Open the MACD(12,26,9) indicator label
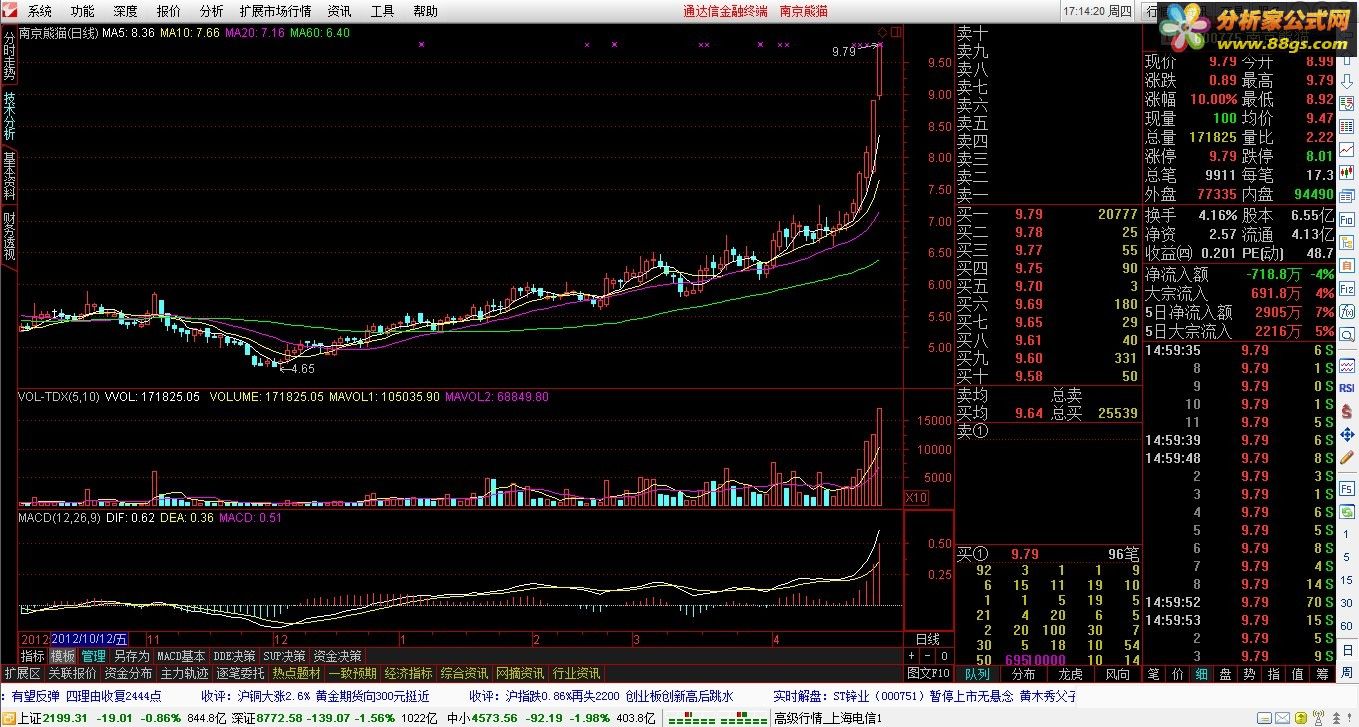Screen dimensions: 1359x727 pyautogui.click(x=59, y=518)
